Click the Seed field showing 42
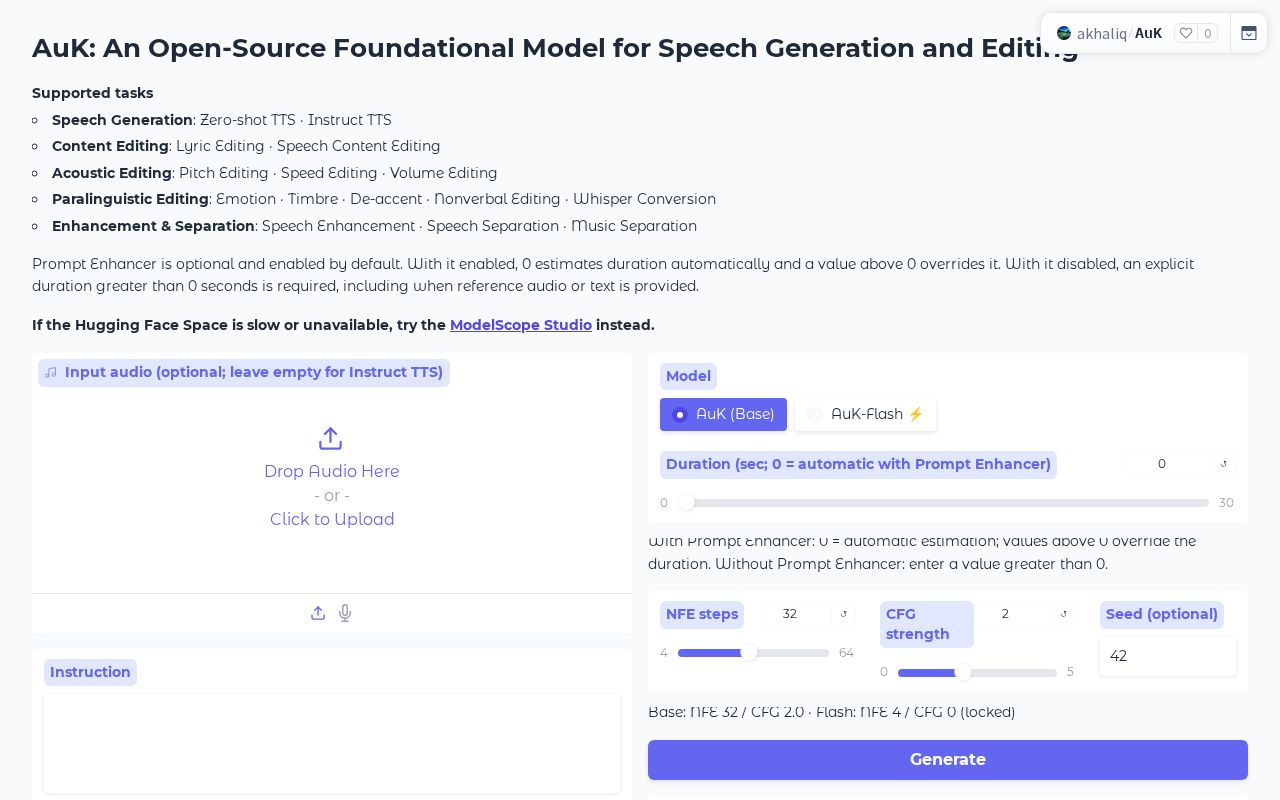 [x=1168, y=656]
